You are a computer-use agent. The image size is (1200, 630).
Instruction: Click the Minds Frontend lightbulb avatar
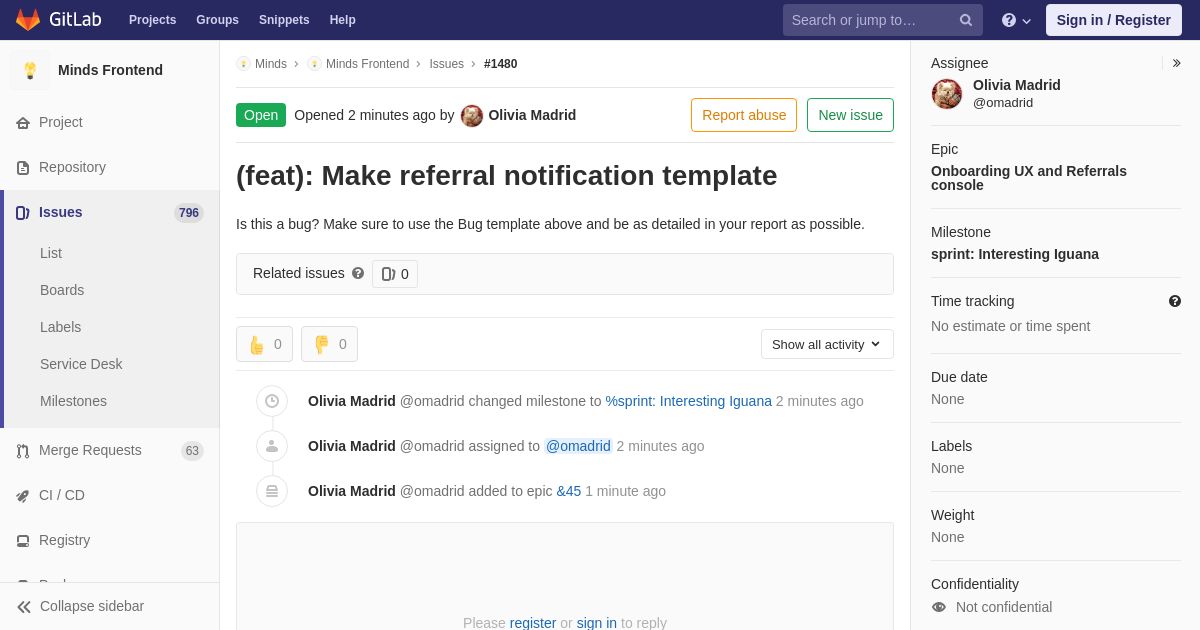[x=30, y=70]
